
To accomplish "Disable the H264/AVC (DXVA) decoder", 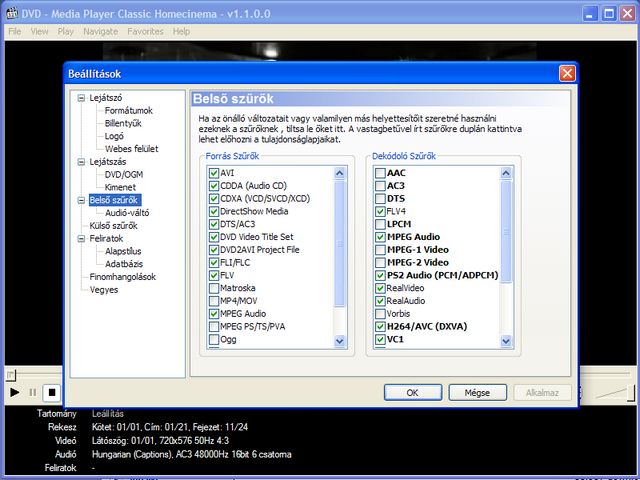I will coord(380,327).
